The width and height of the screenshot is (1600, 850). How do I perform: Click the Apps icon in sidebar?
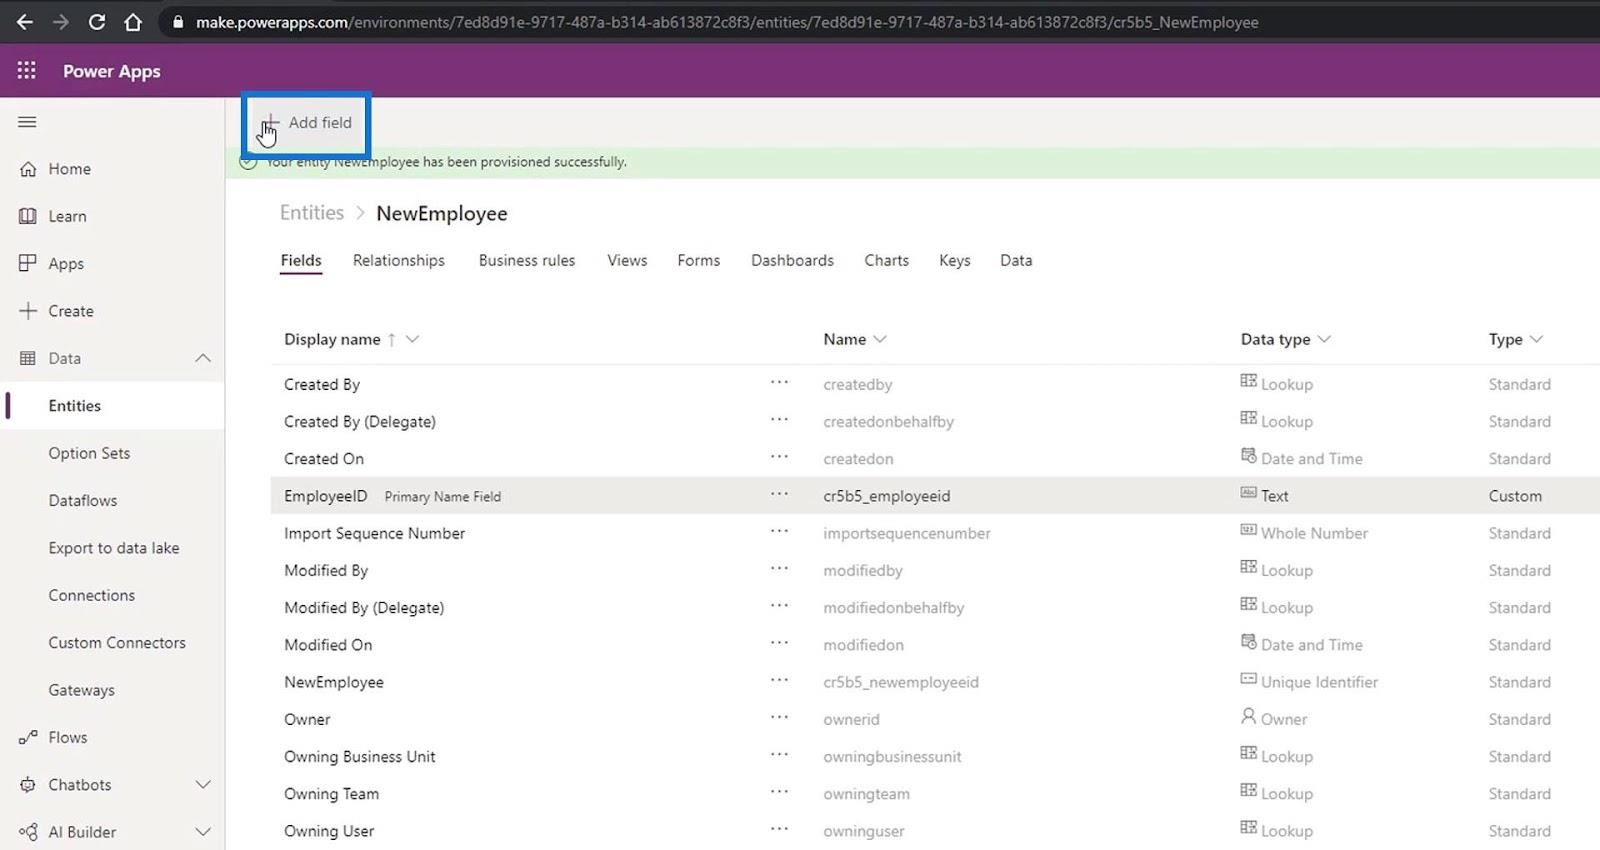(x=28, y=263)
